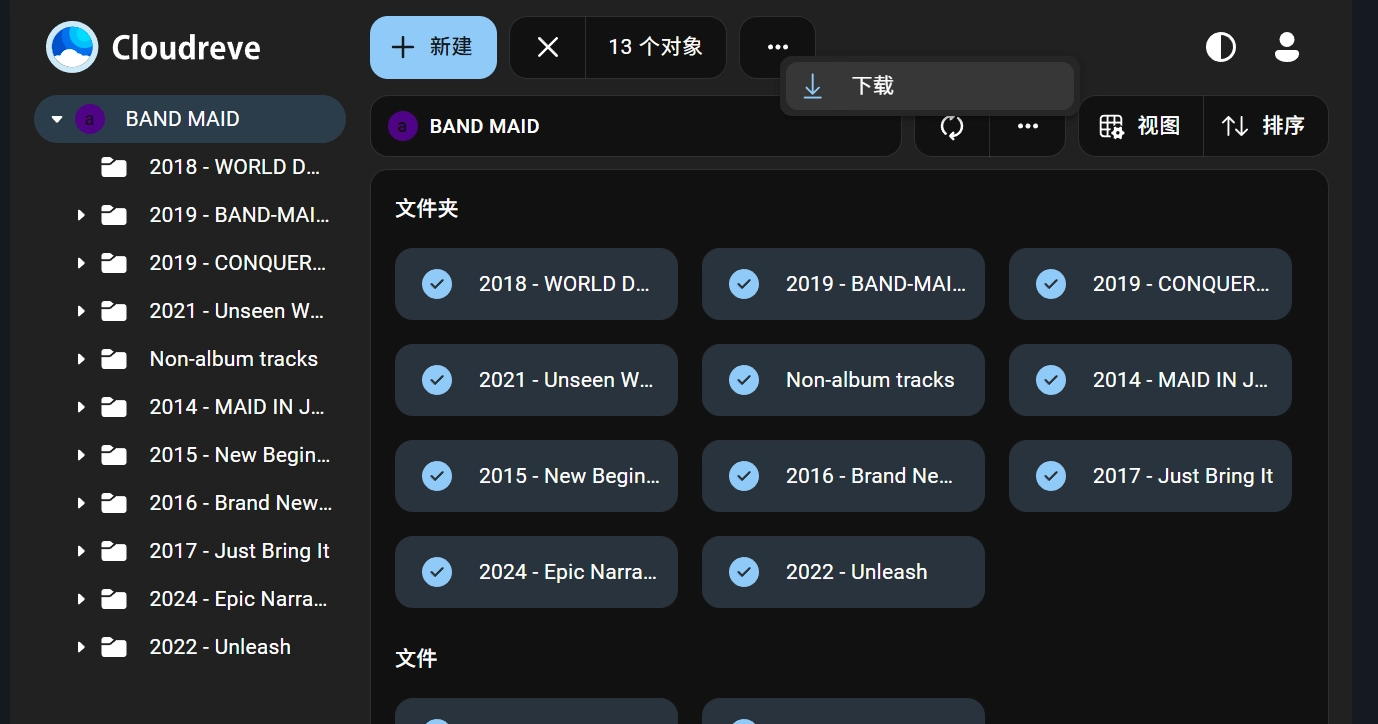The image size is (1378, 724).
Task: Expand 2014 - MAID IN J... tree node
Action: 81,407
